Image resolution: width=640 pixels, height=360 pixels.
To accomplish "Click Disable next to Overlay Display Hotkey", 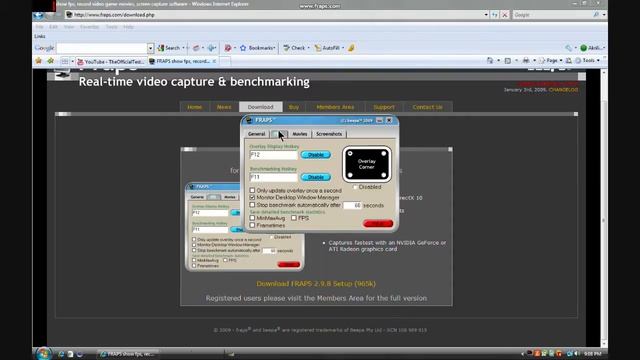I will pyautogui.click(x=316, y=155).
